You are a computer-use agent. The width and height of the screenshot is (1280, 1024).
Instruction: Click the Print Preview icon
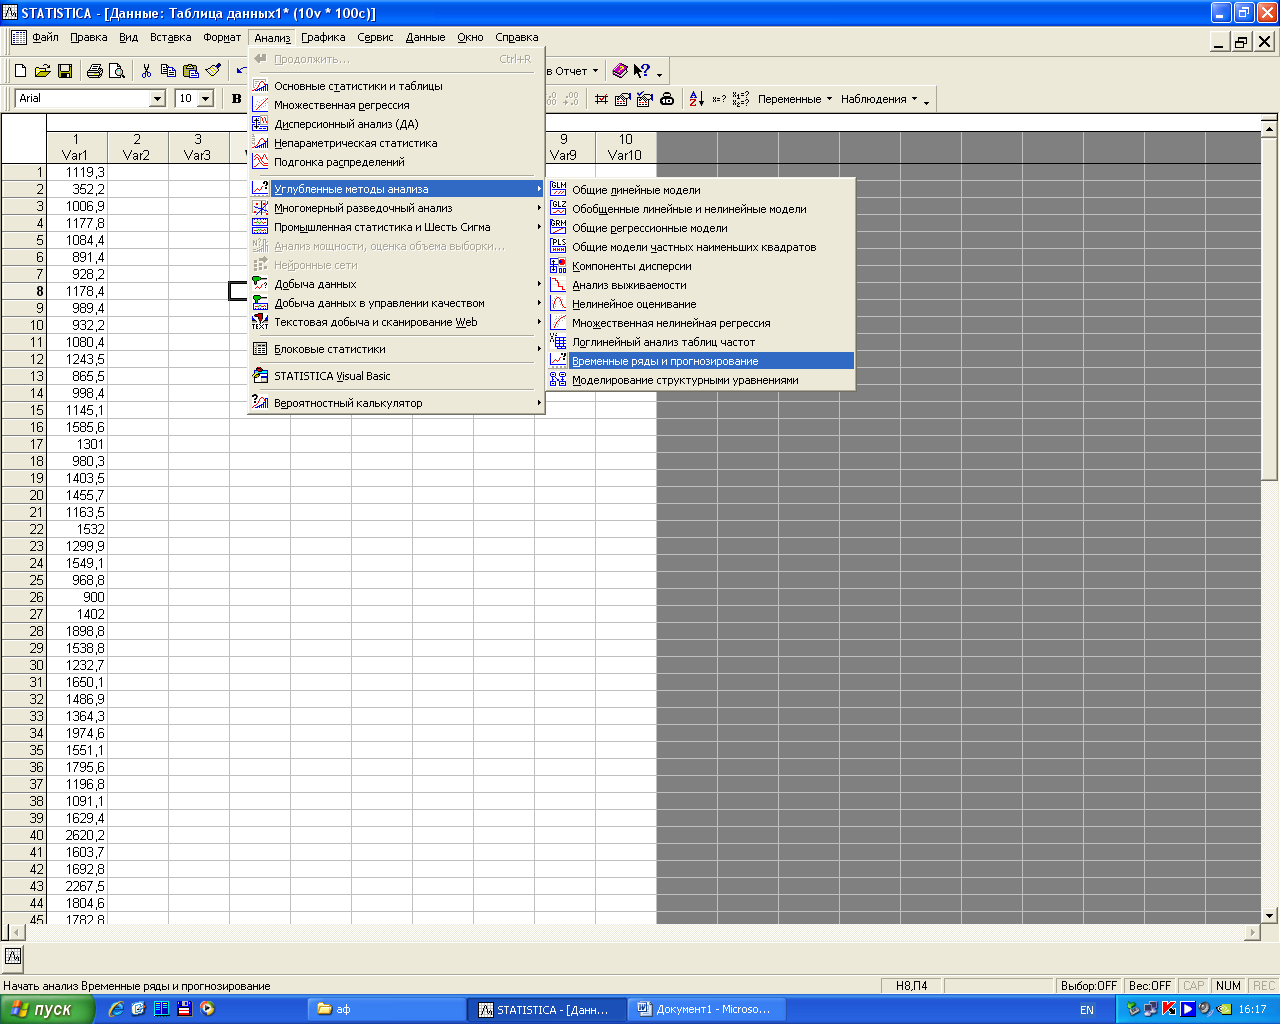[117, 71]
